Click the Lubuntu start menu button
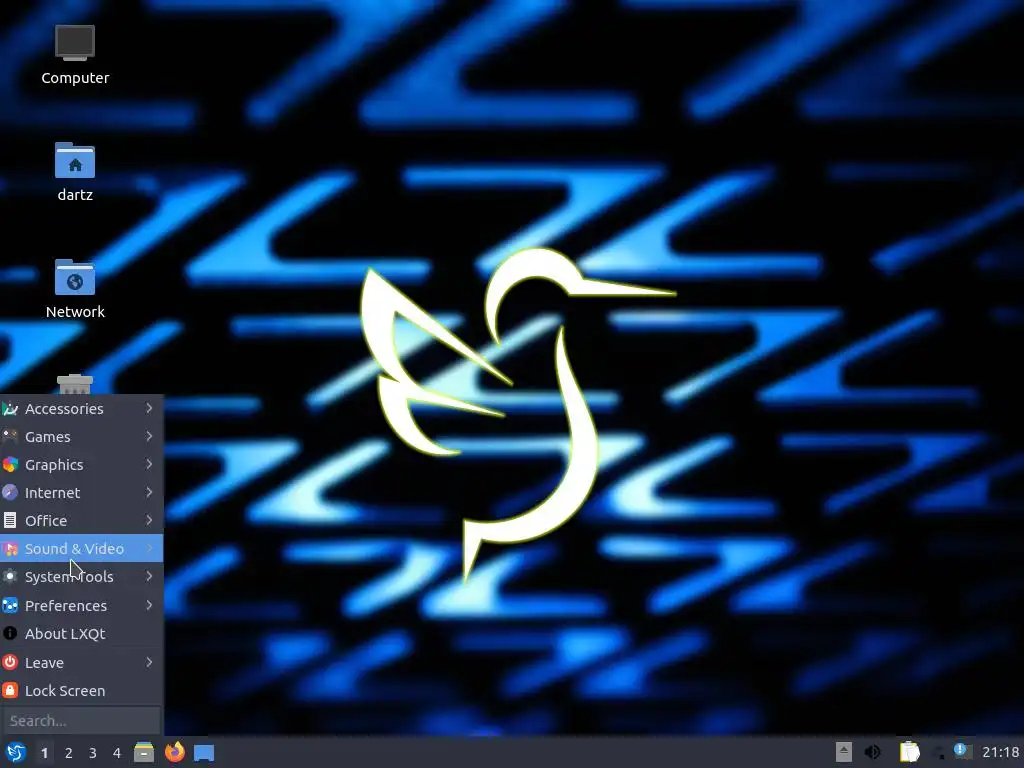 [x=16, y=752]
